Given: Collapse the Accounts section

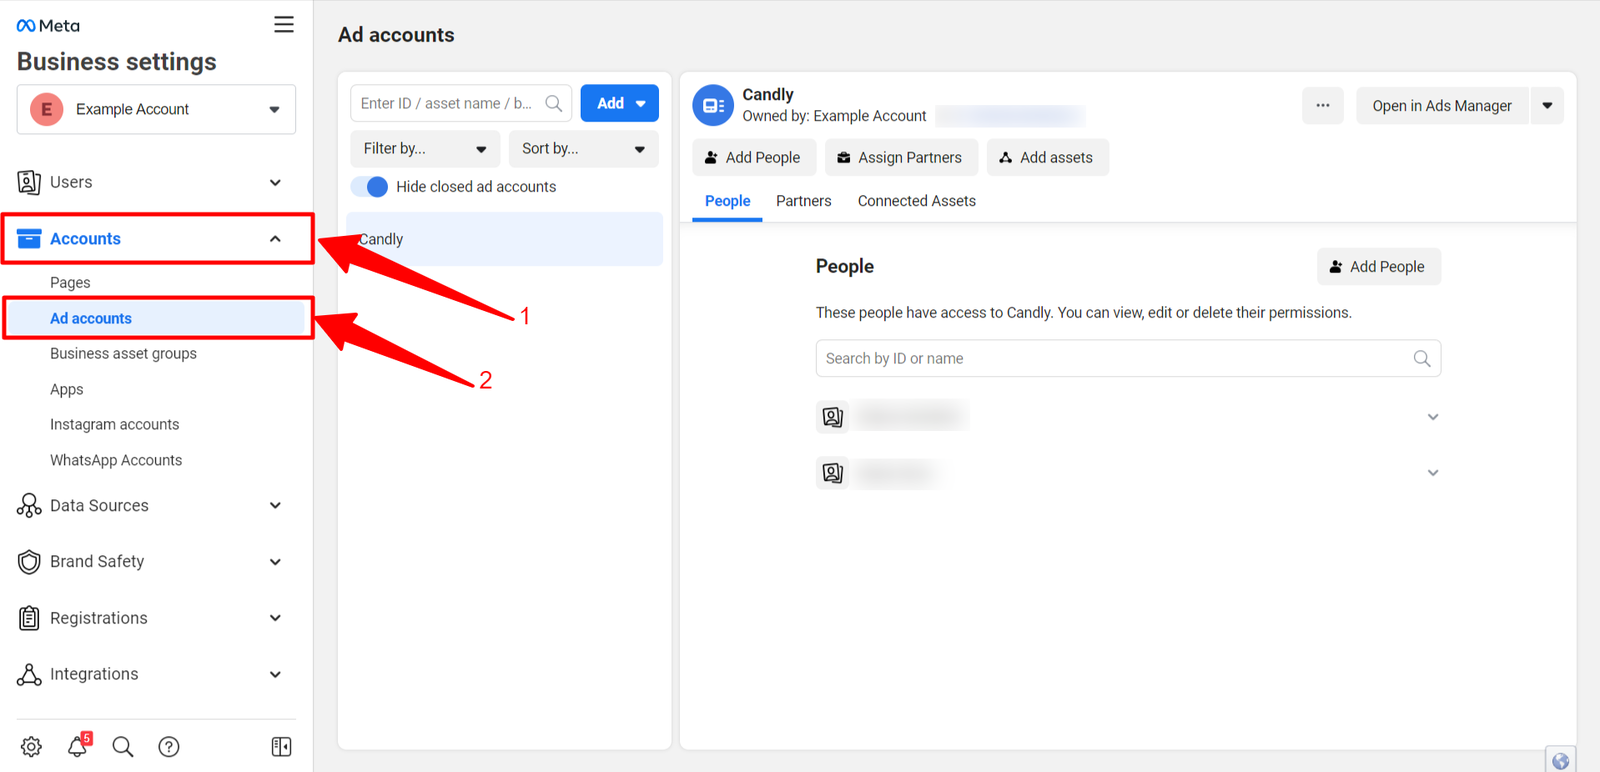Looking at the screenshot, I should click(x=276, y=239).
